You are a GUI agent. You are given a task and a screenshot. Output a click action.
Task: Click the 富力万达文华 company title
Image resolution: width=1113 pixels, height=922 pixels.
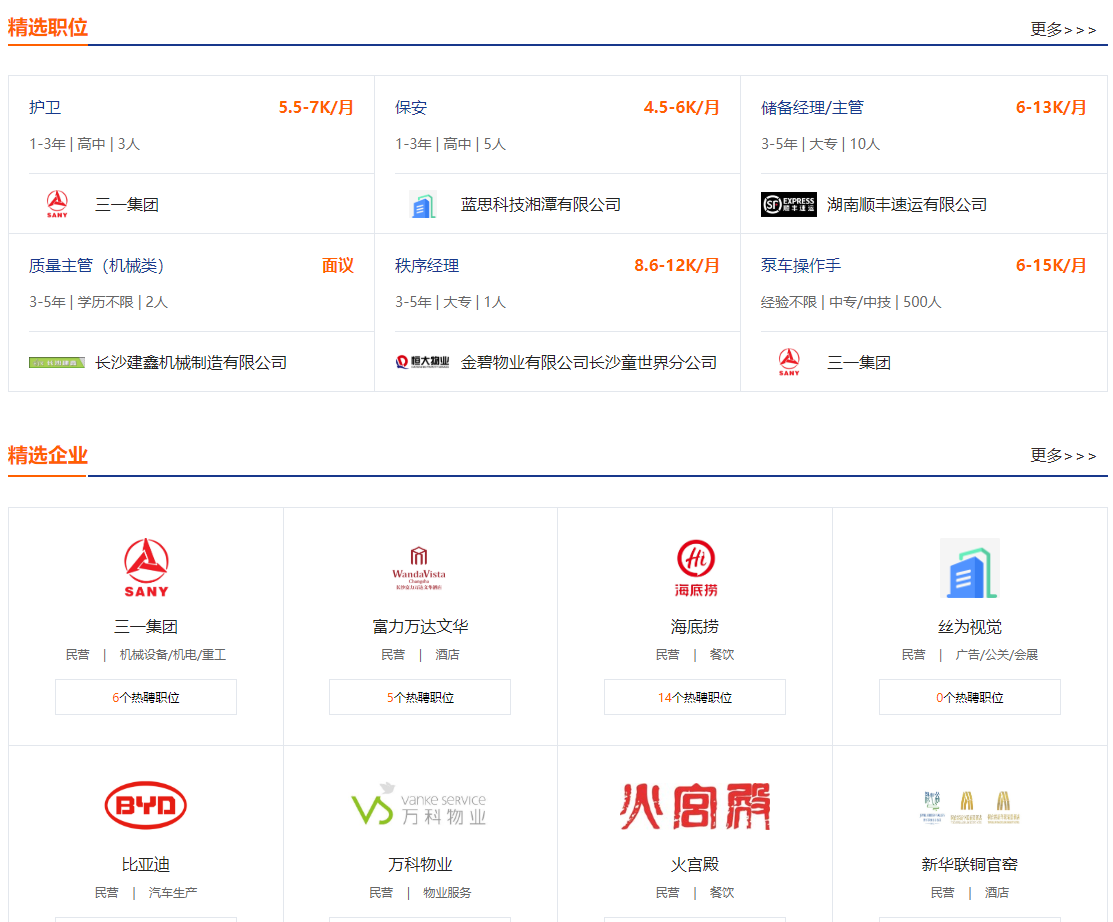pyautogui.click(x=420, y=627)
